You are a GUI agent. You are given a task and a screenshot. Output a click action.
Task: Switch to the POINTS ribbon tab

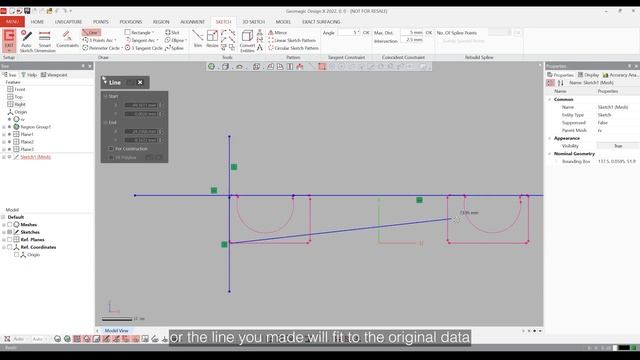click(100, 22)
